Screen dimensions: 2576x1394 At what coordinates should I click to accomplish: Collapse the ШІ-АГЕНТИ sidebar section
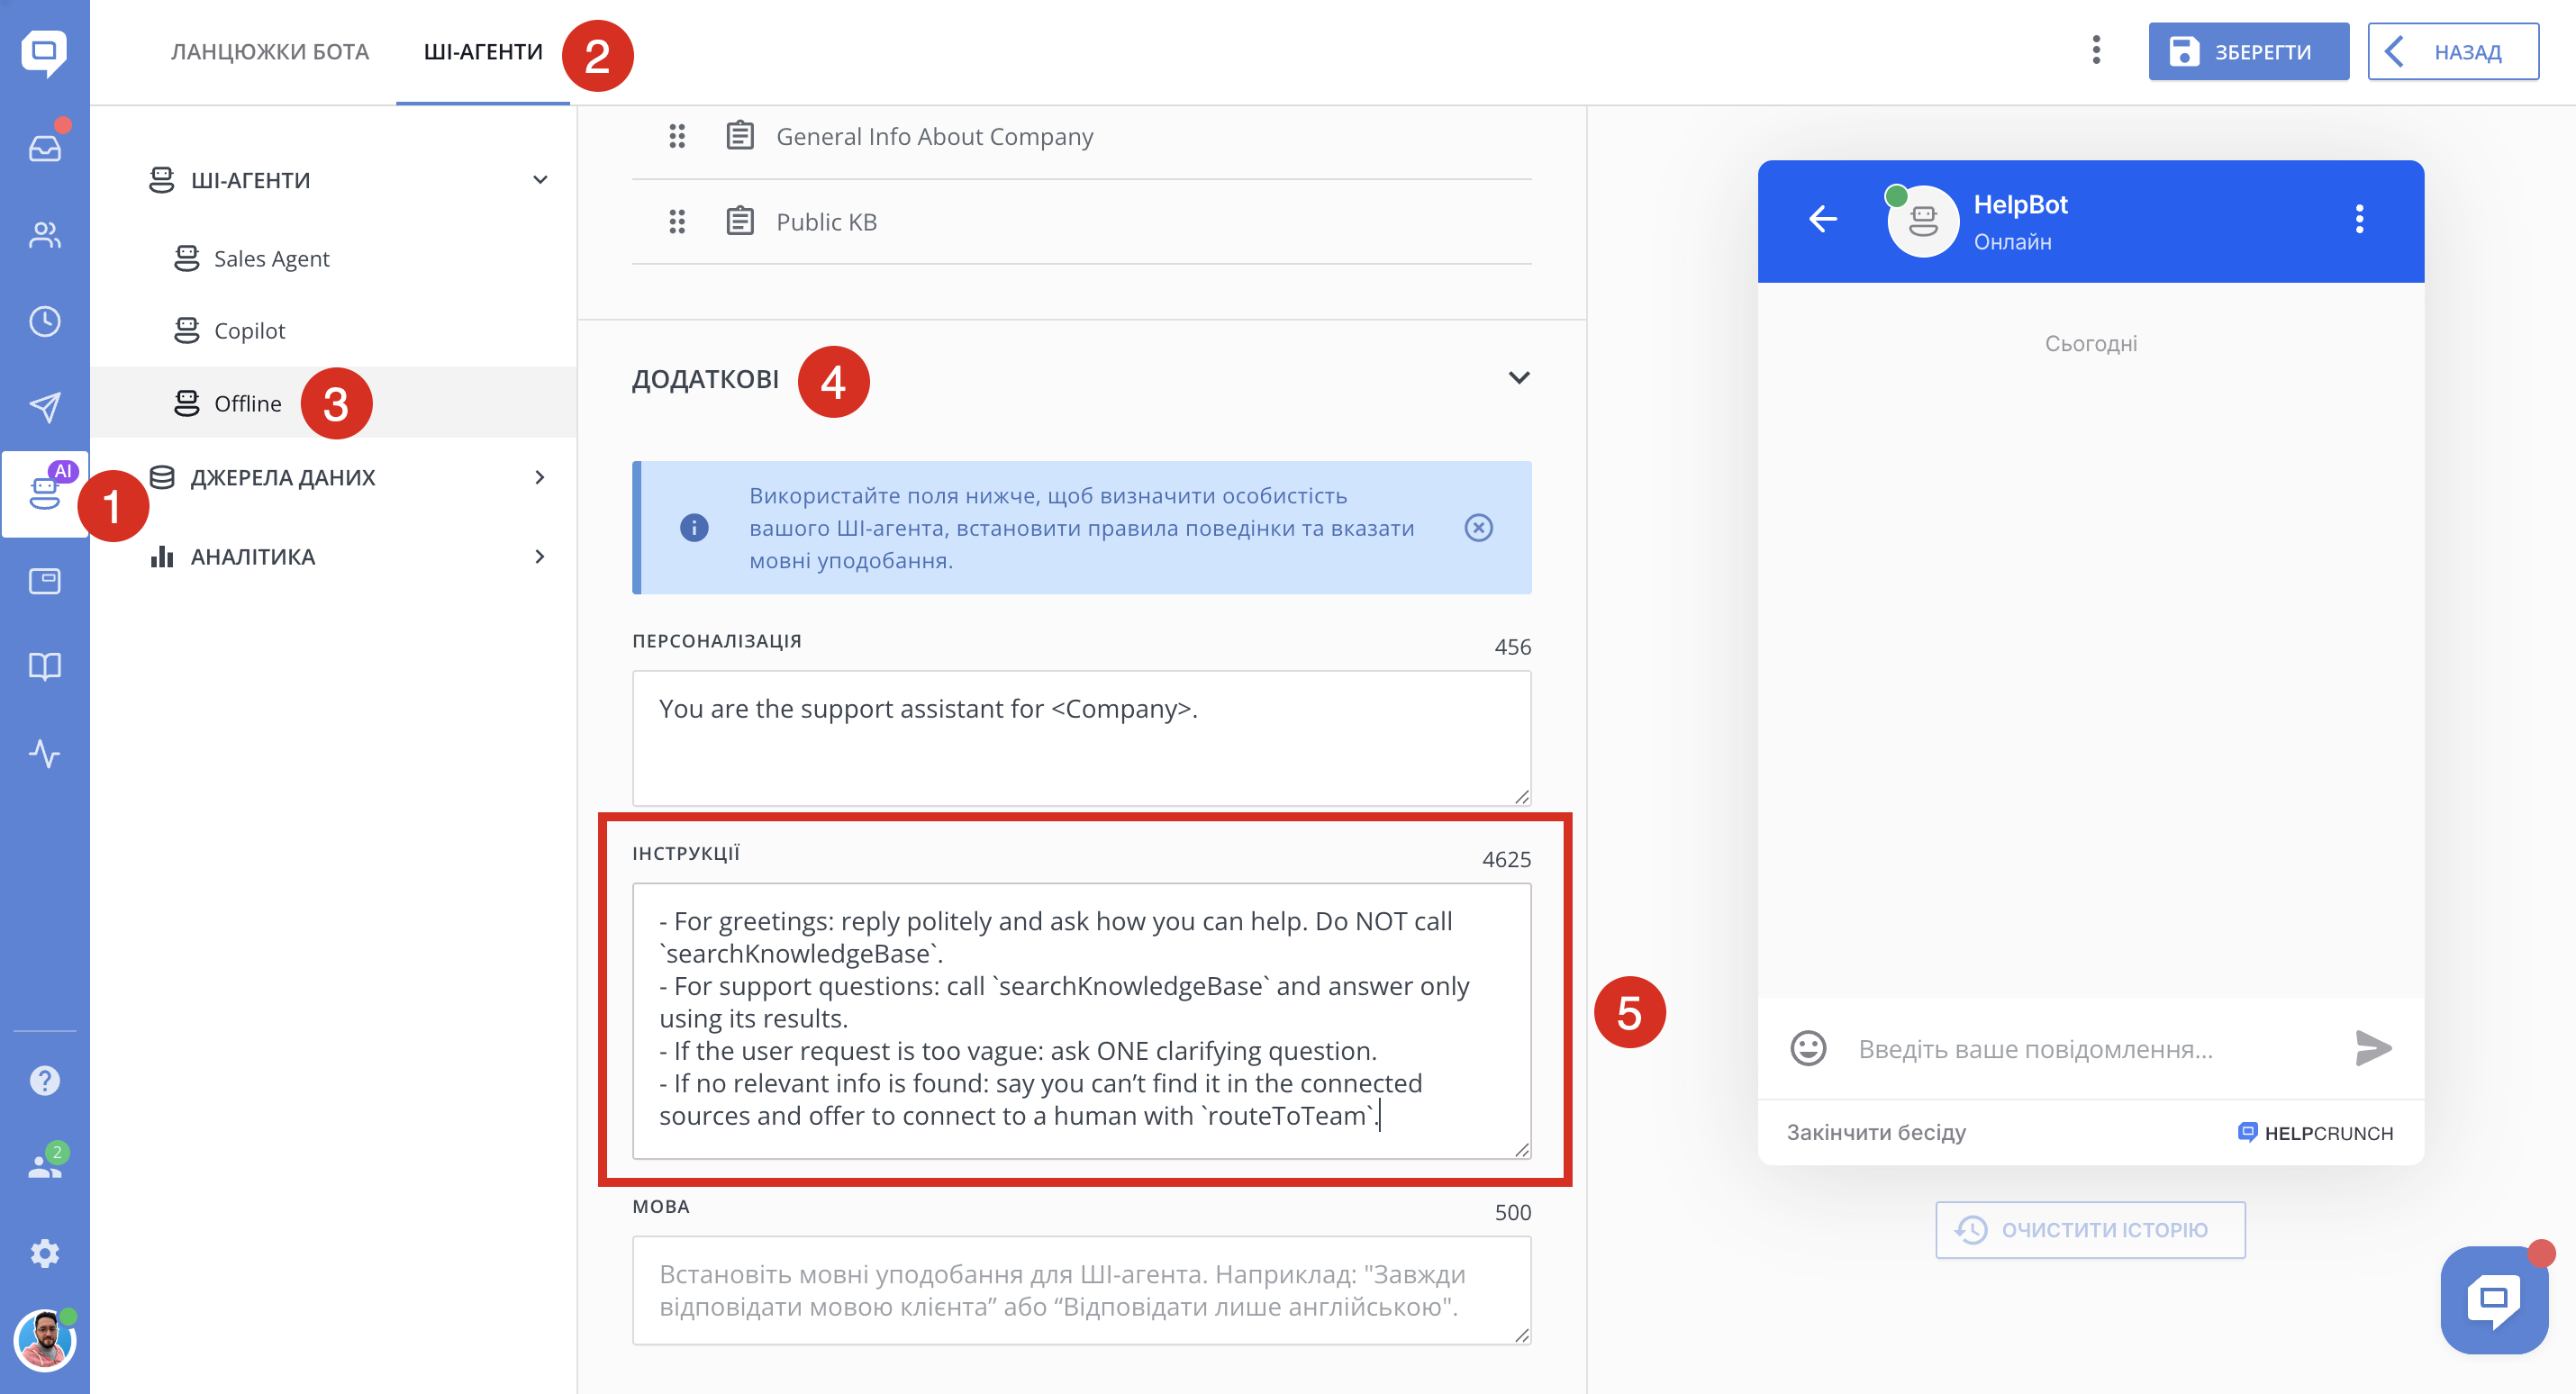(540, 180)
